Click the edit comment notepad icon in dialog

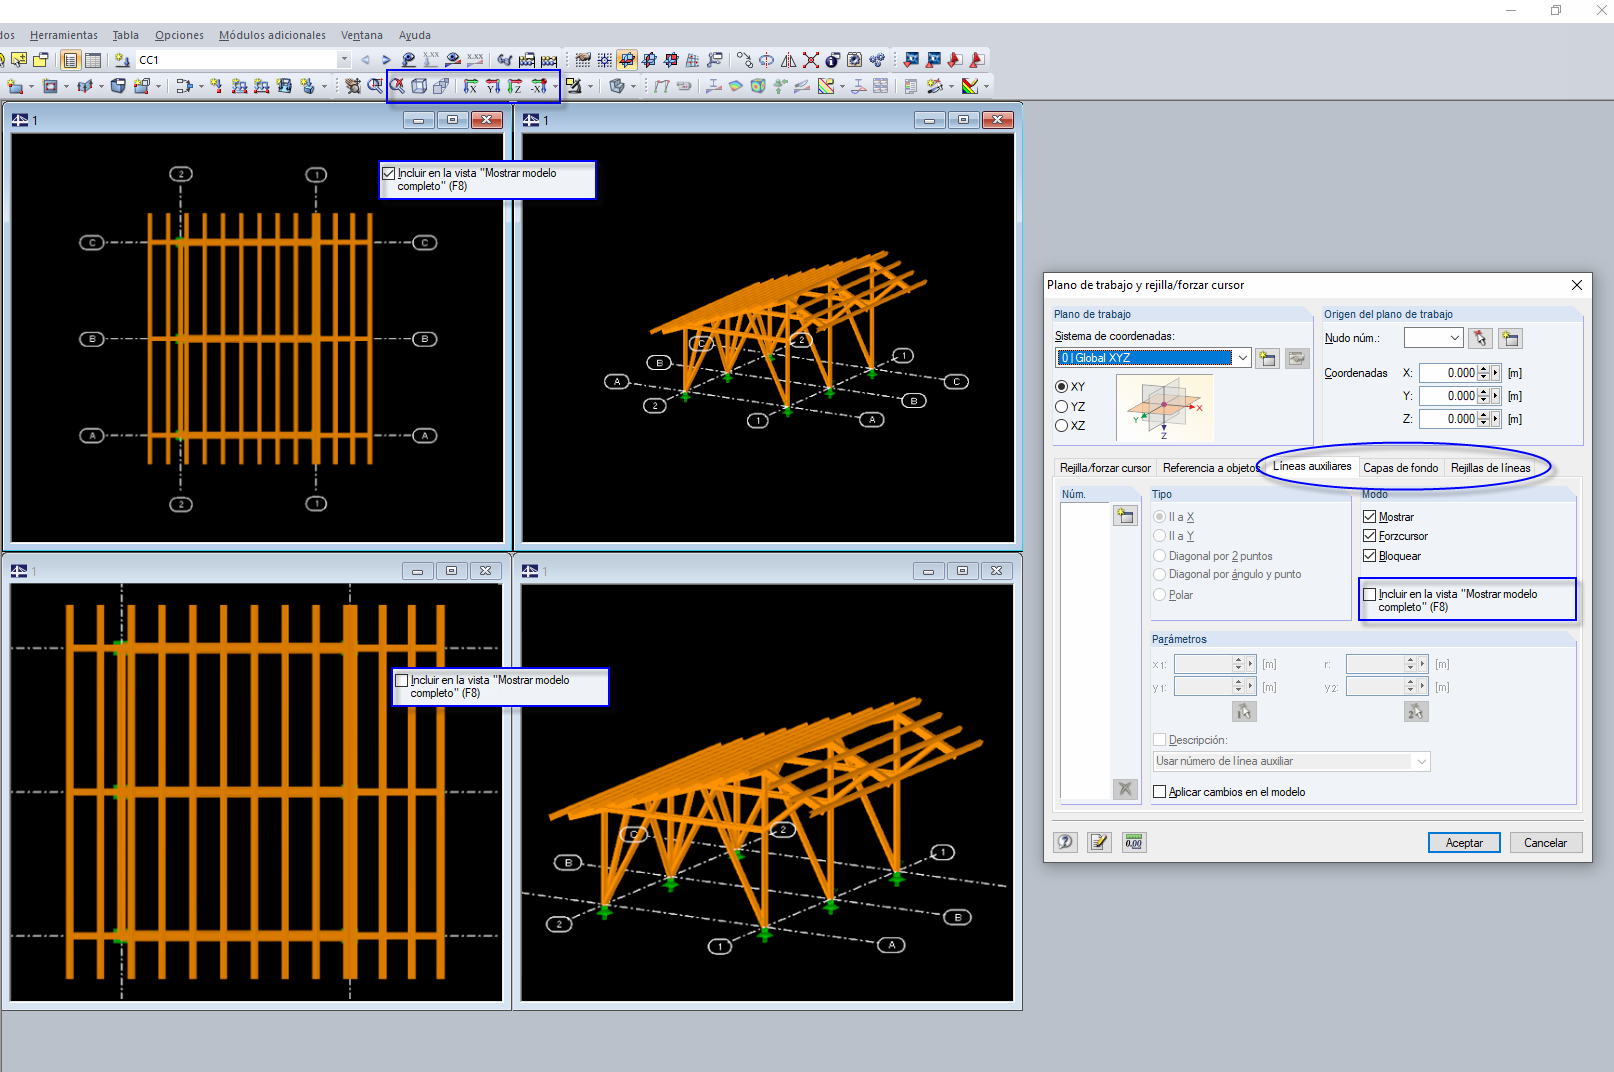[x=1099, y=842]
